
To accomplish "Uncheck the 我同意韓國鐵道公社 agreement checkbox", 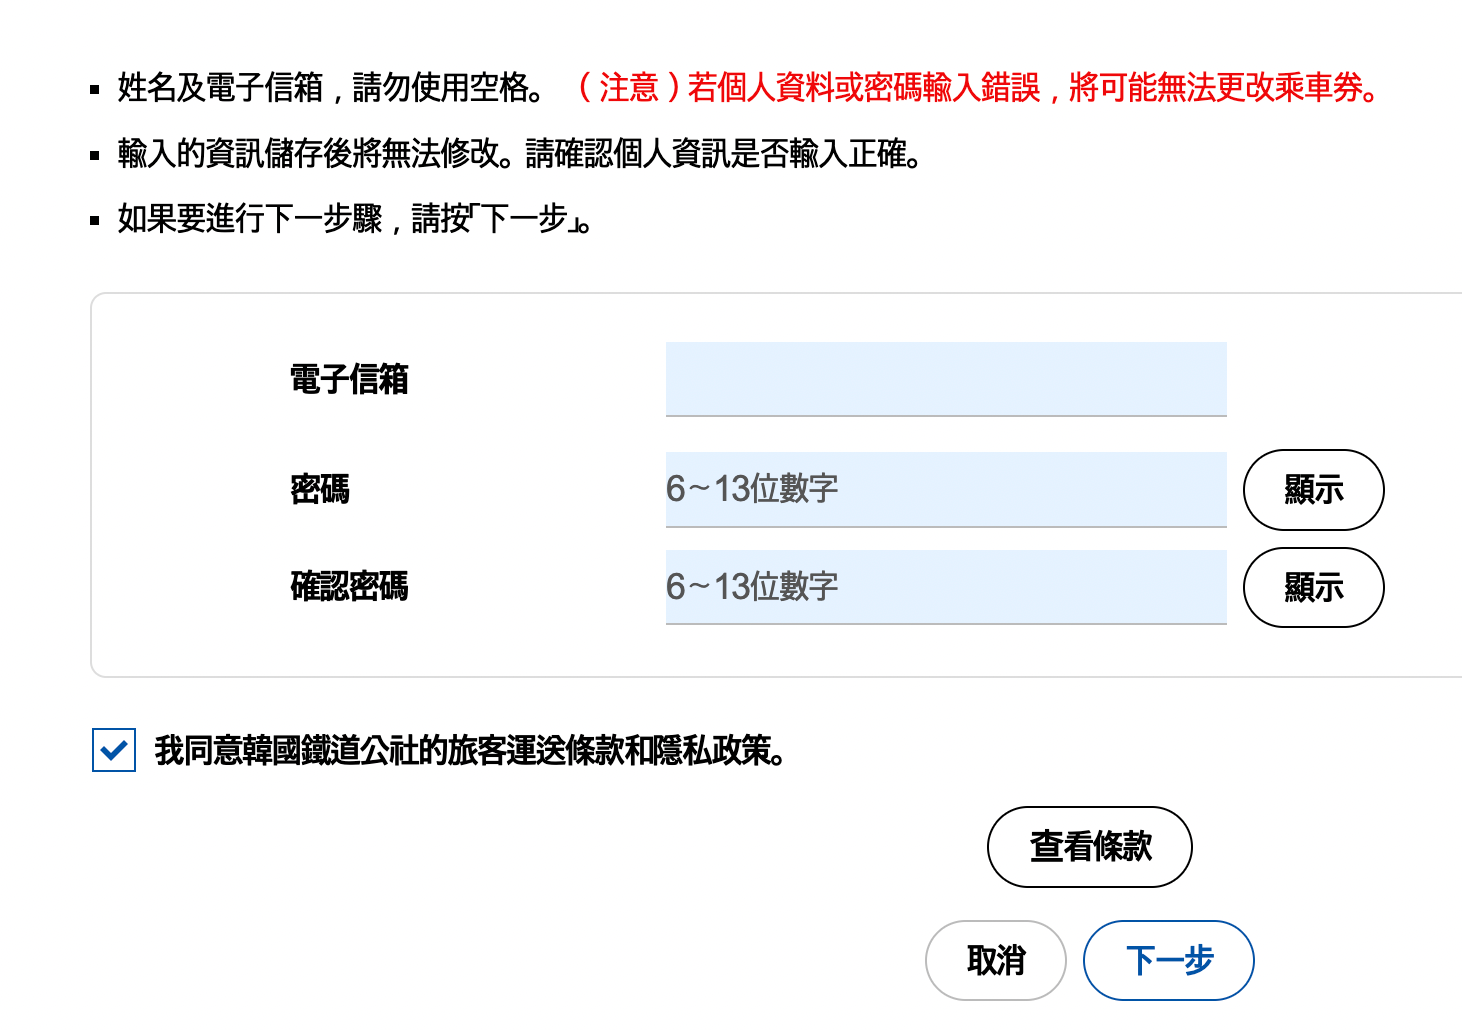I will tap(114, 750).
